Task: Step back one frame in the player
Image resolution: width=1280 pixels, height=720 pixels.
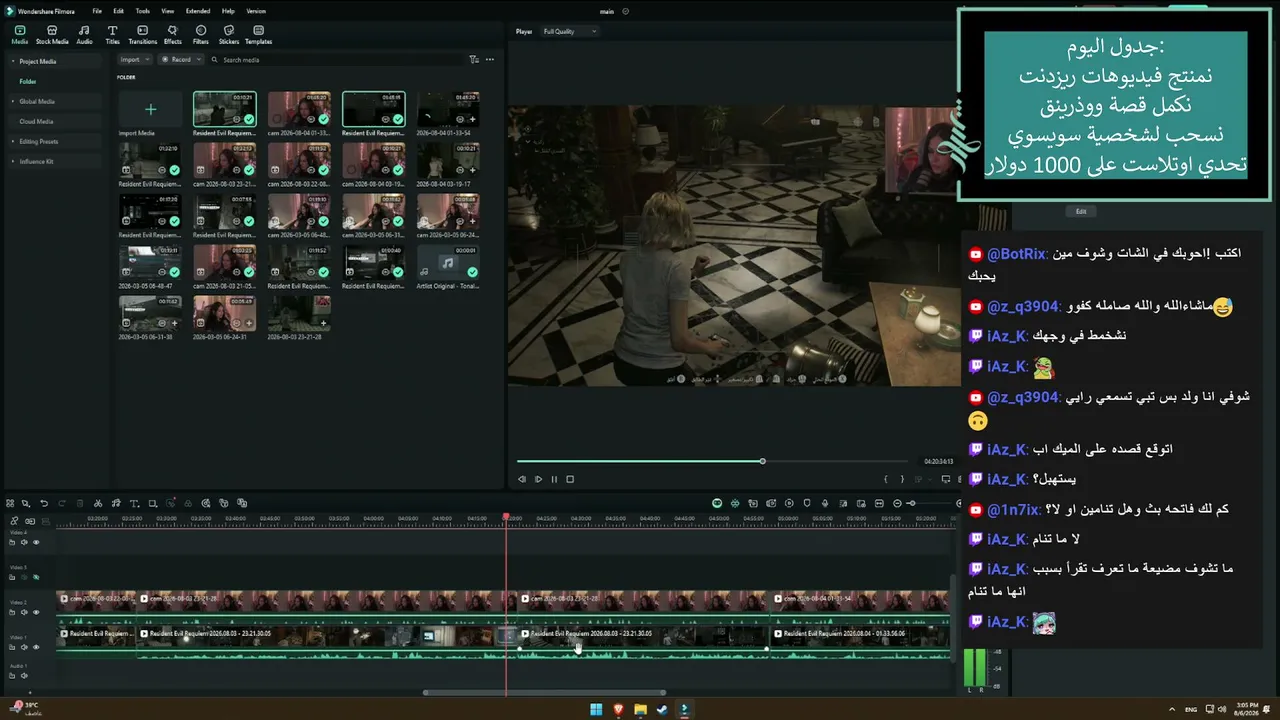Action: pos(521,479)
